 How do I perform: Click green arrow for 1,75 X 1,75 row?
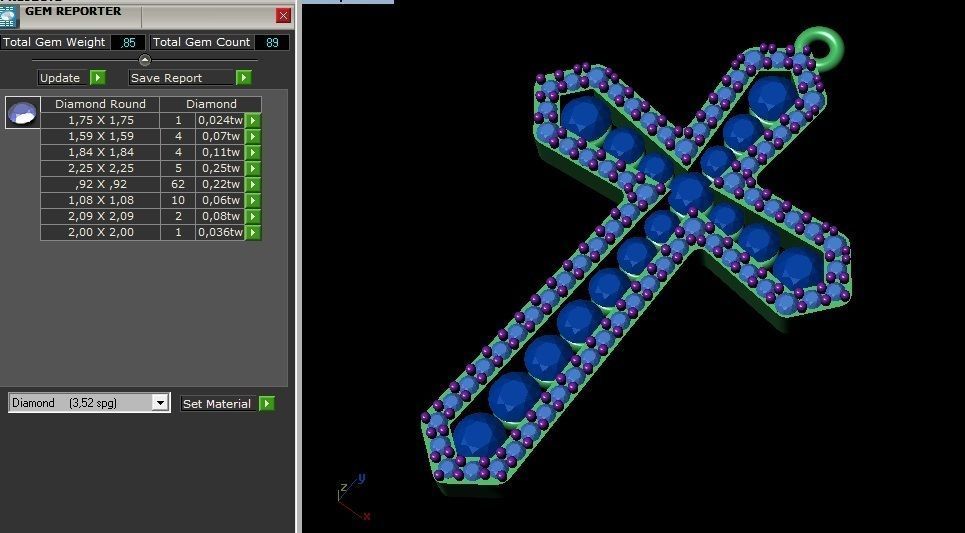click(x=253, y=120)
